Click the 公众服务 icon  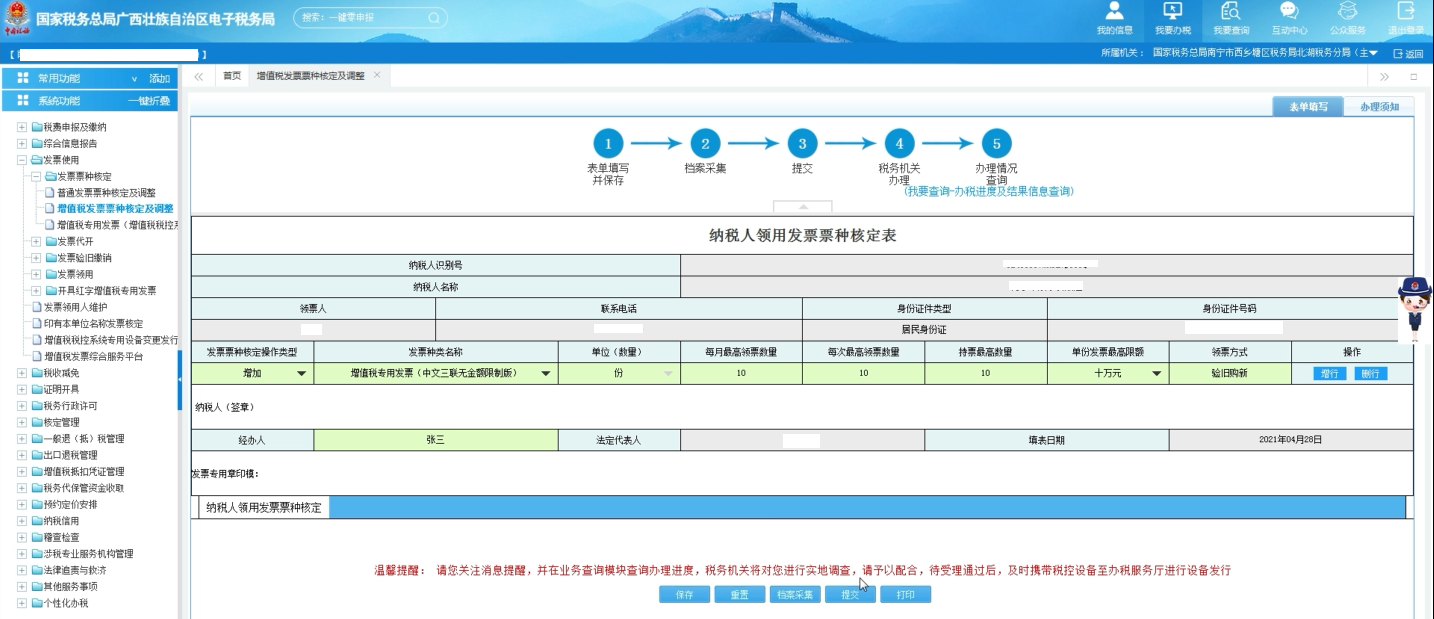(x=1347, y=12)
